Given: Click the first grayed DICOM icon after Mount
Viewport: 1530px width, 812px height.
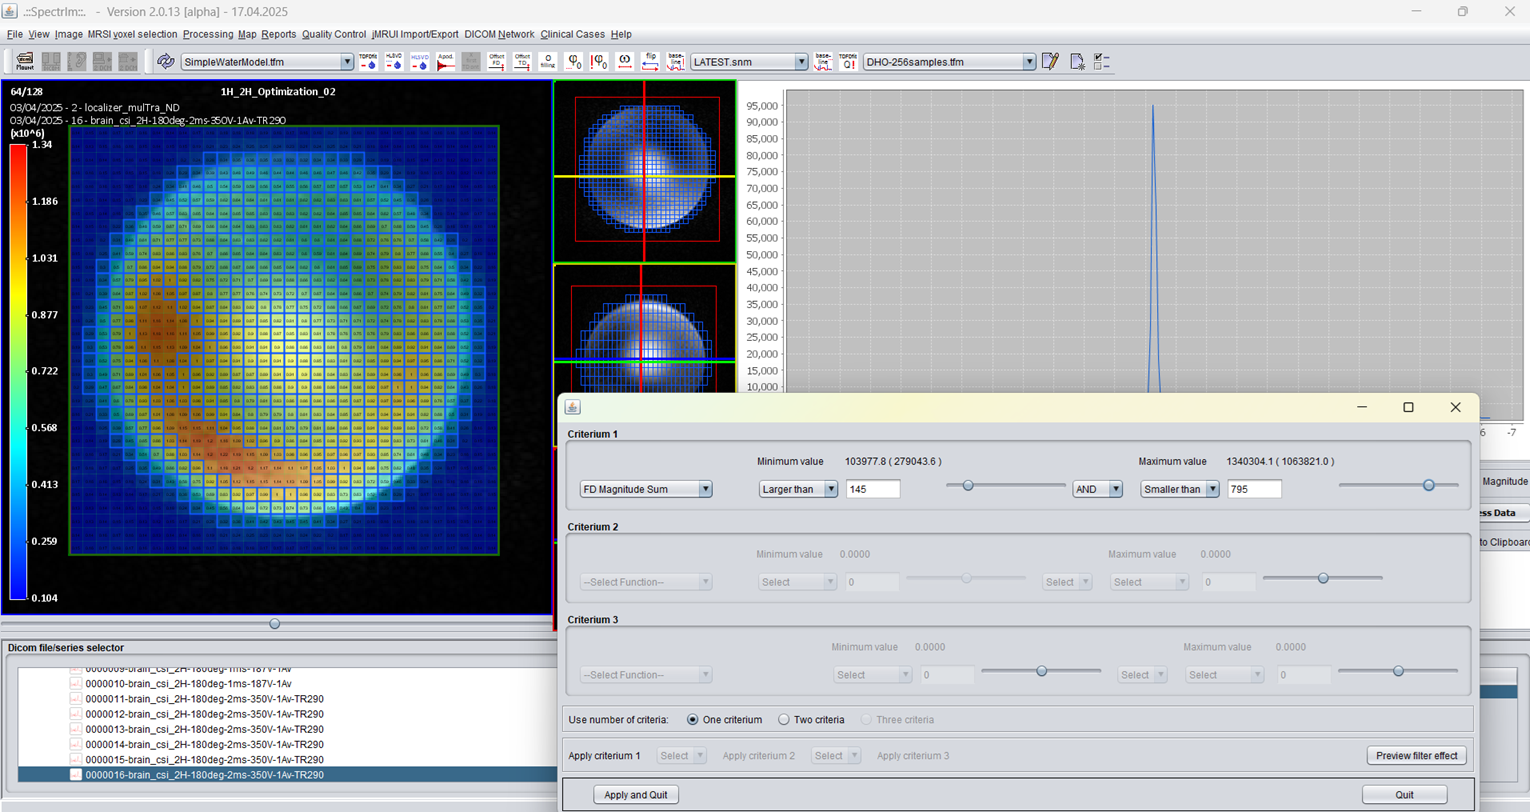Looking at the screenshot, I should click(51, 61).
